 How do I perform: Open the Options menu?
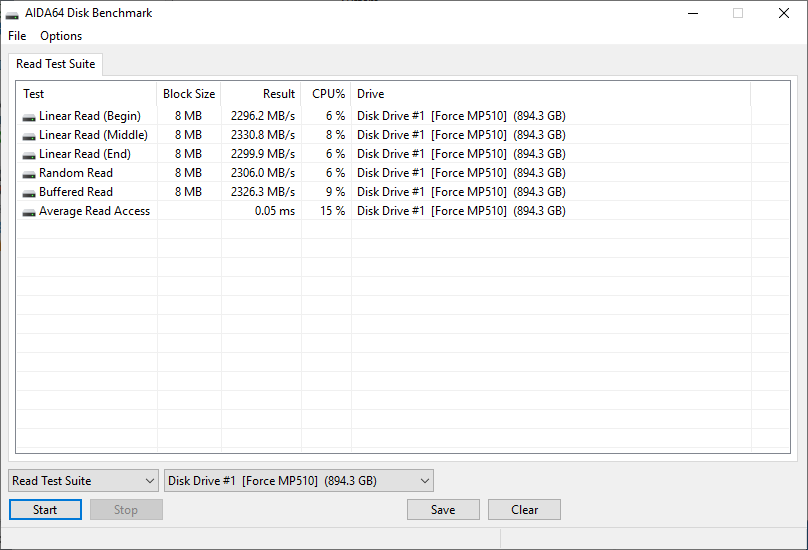coord(61,36)
